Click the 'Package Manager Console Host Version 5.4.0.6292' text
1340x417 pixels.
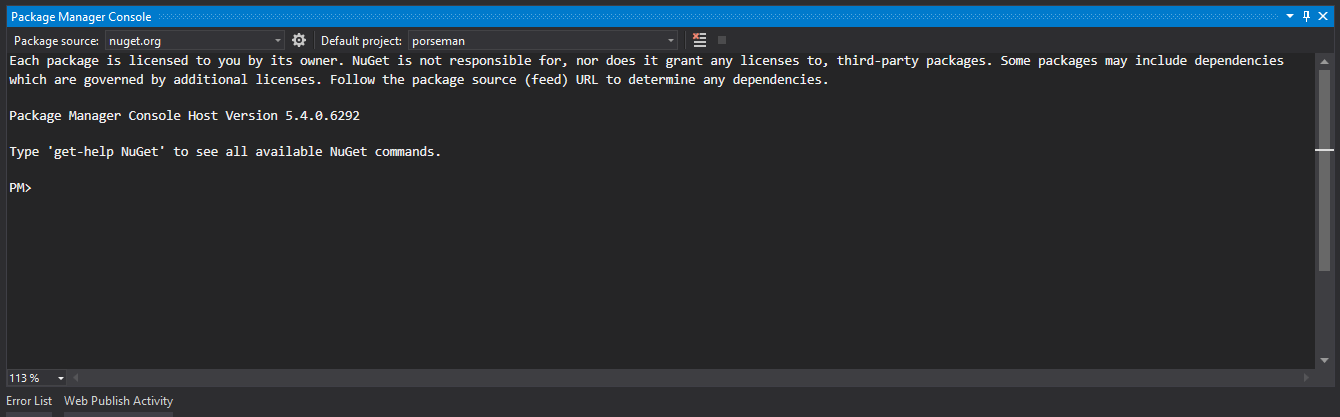click(x=184, y=116)
